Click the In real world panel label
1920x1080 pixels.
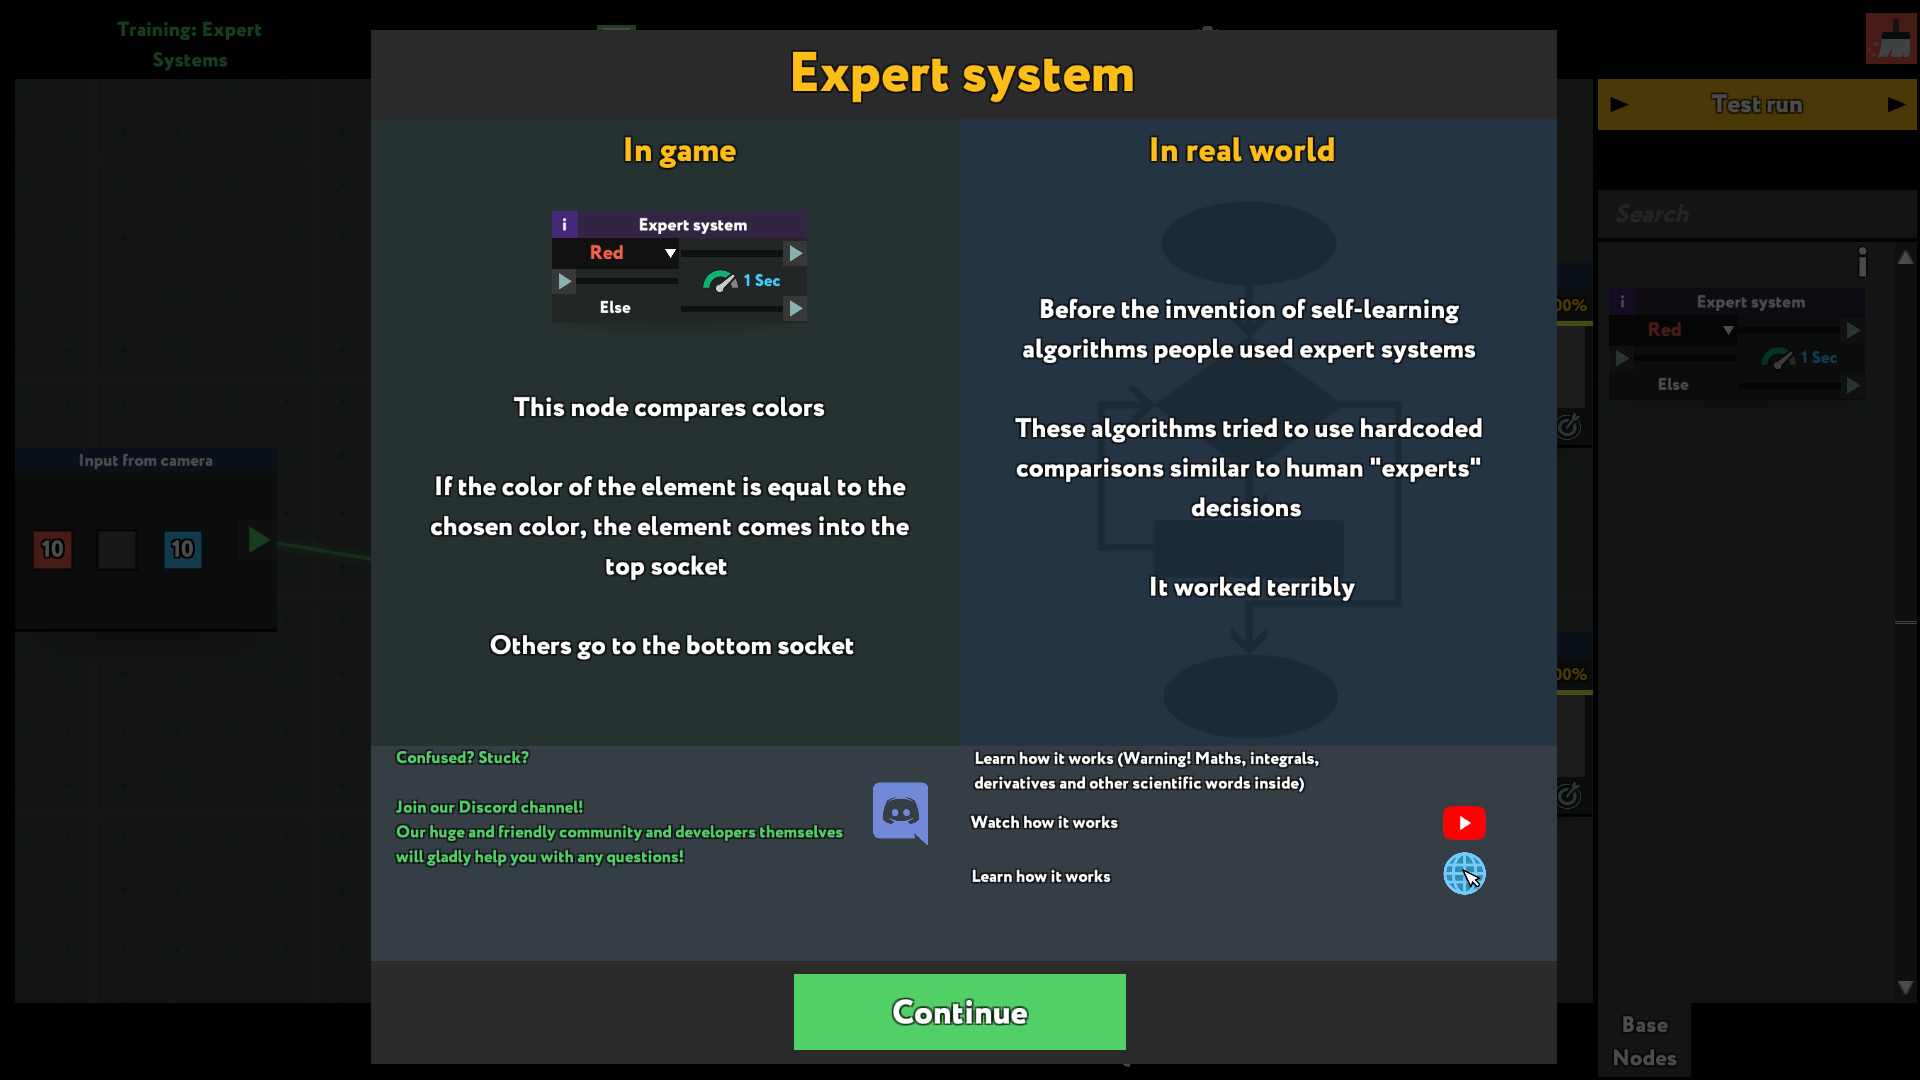coord(1241,149)
